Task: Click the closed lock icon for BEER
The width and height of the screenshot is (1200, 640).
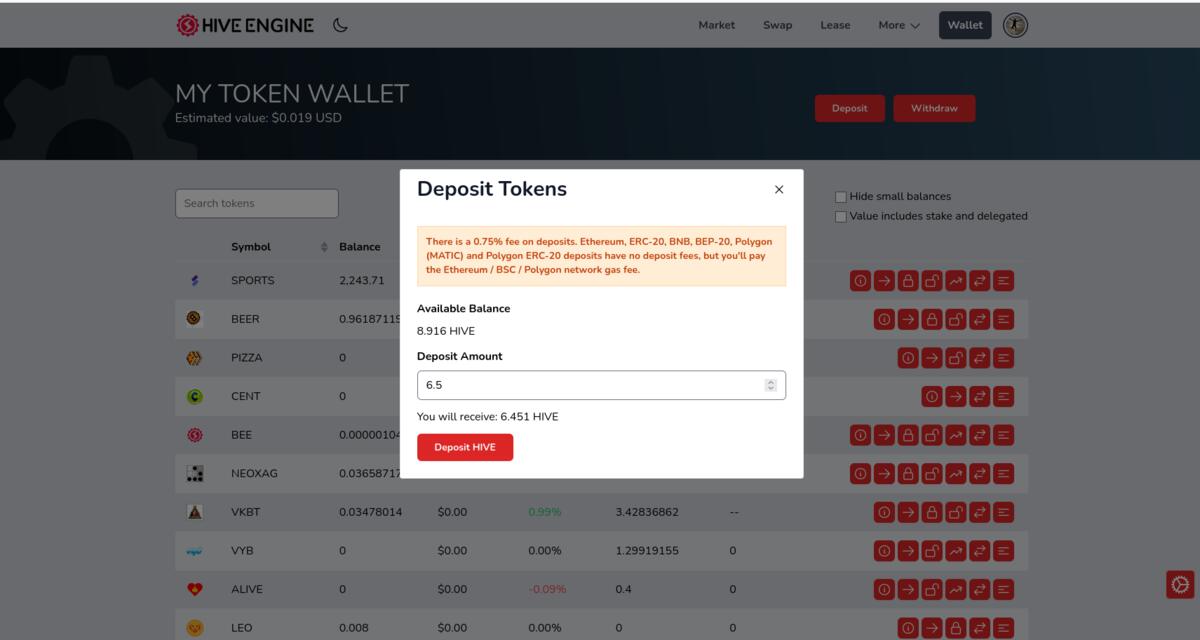Action: click(x=932, y=320)
